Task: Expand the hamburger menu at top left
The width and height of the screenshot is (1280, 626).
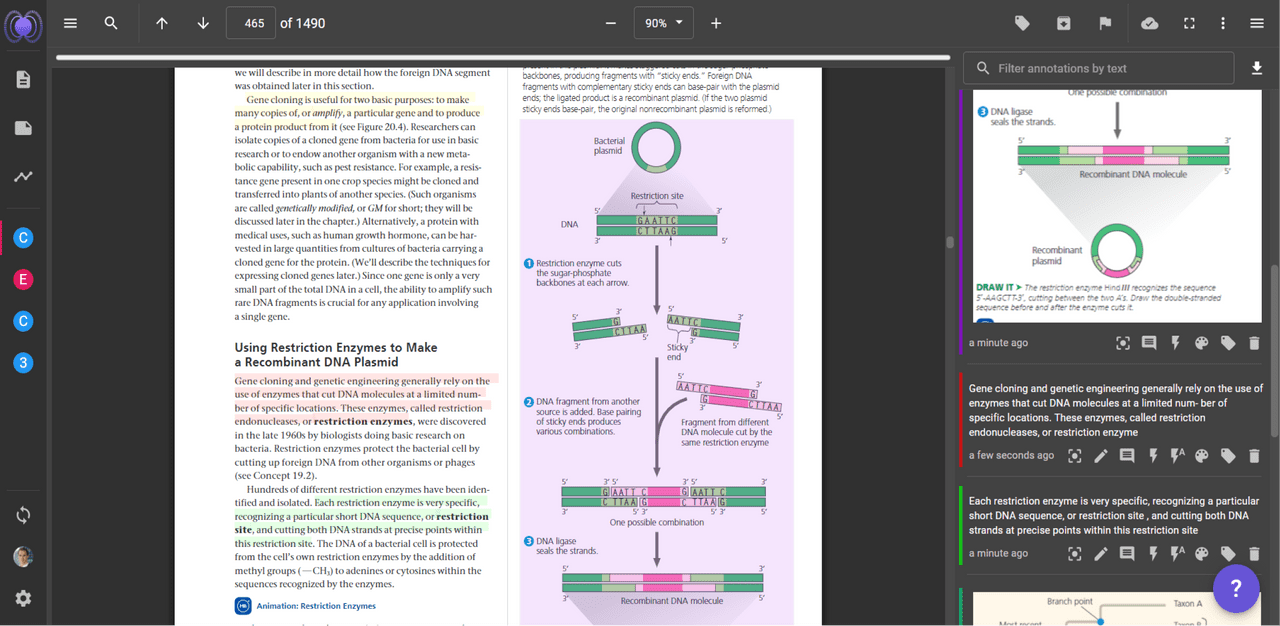Action: pos(70,23)
